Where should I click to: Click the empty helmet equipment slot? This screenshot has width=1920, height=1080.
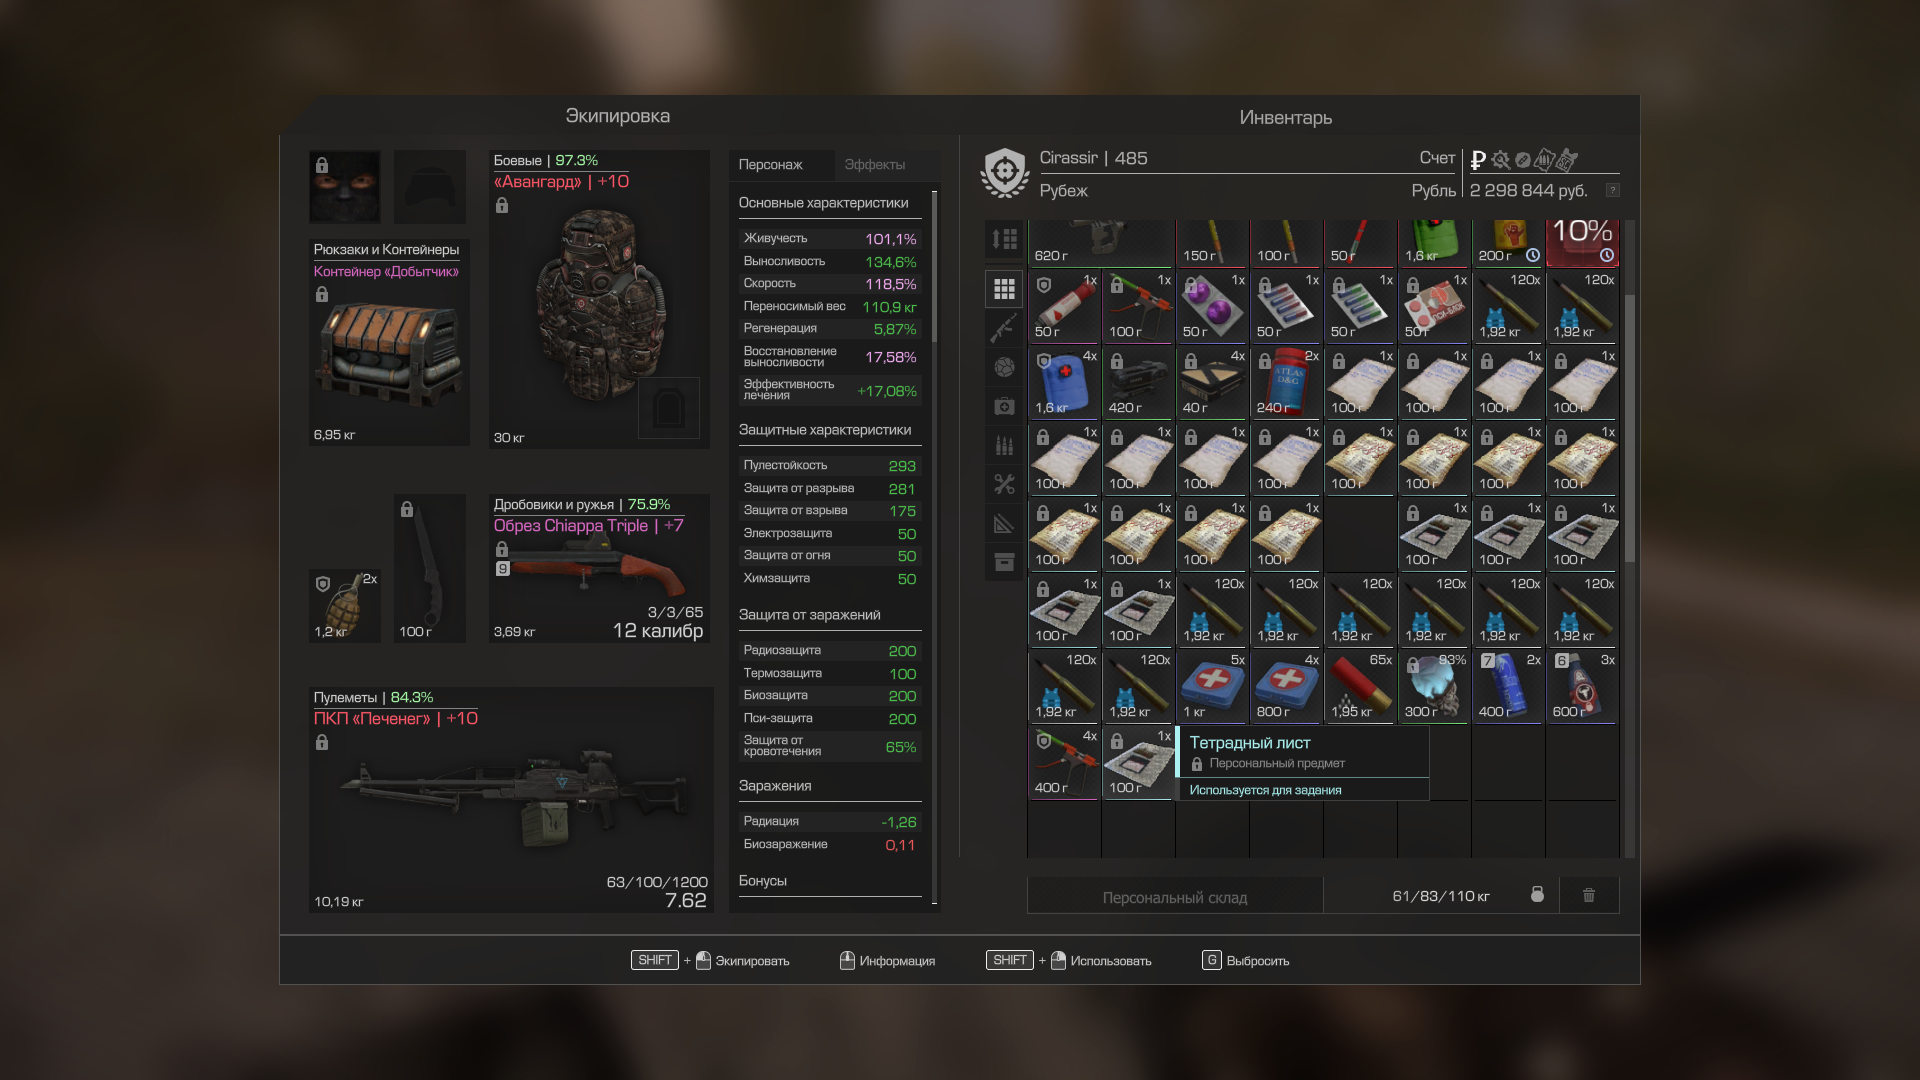[x=430, y=186]
